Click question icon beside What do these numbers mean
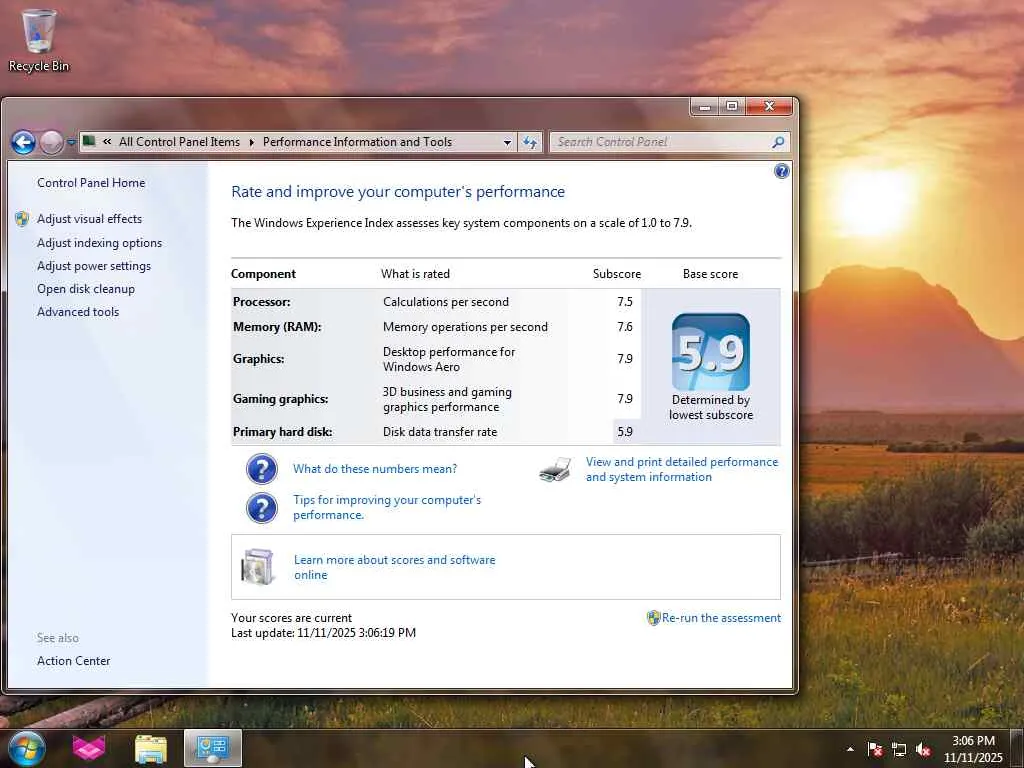This screenshot has height=768, width=1024. point(261,469)
